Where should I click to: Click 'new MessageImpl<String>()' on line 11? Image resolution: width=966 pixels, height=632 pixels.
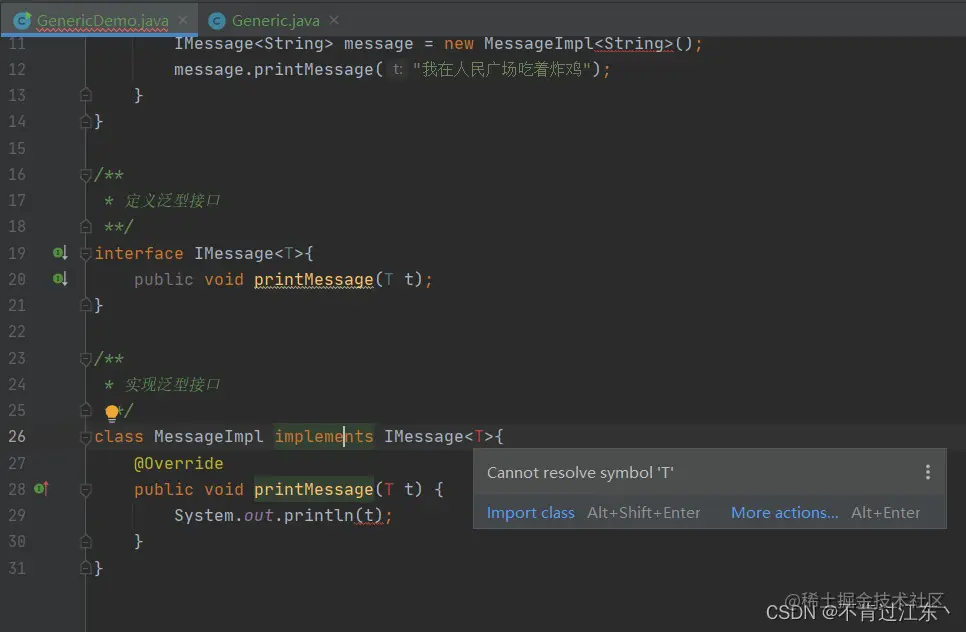pyautogui.click(x=573, y=44)
